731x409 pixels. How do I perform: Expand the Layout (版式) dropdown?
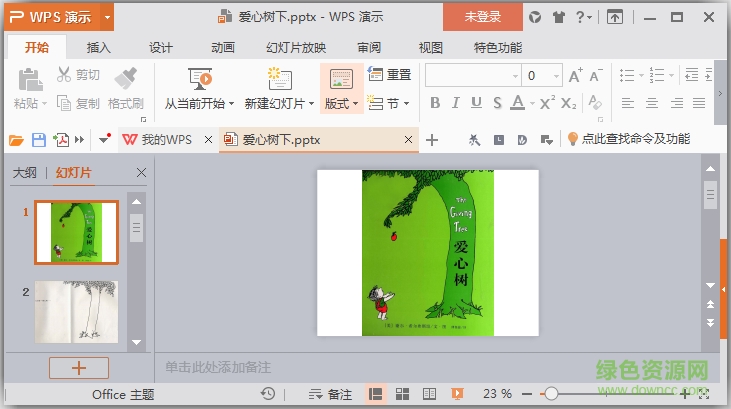(x=341, y=103)
